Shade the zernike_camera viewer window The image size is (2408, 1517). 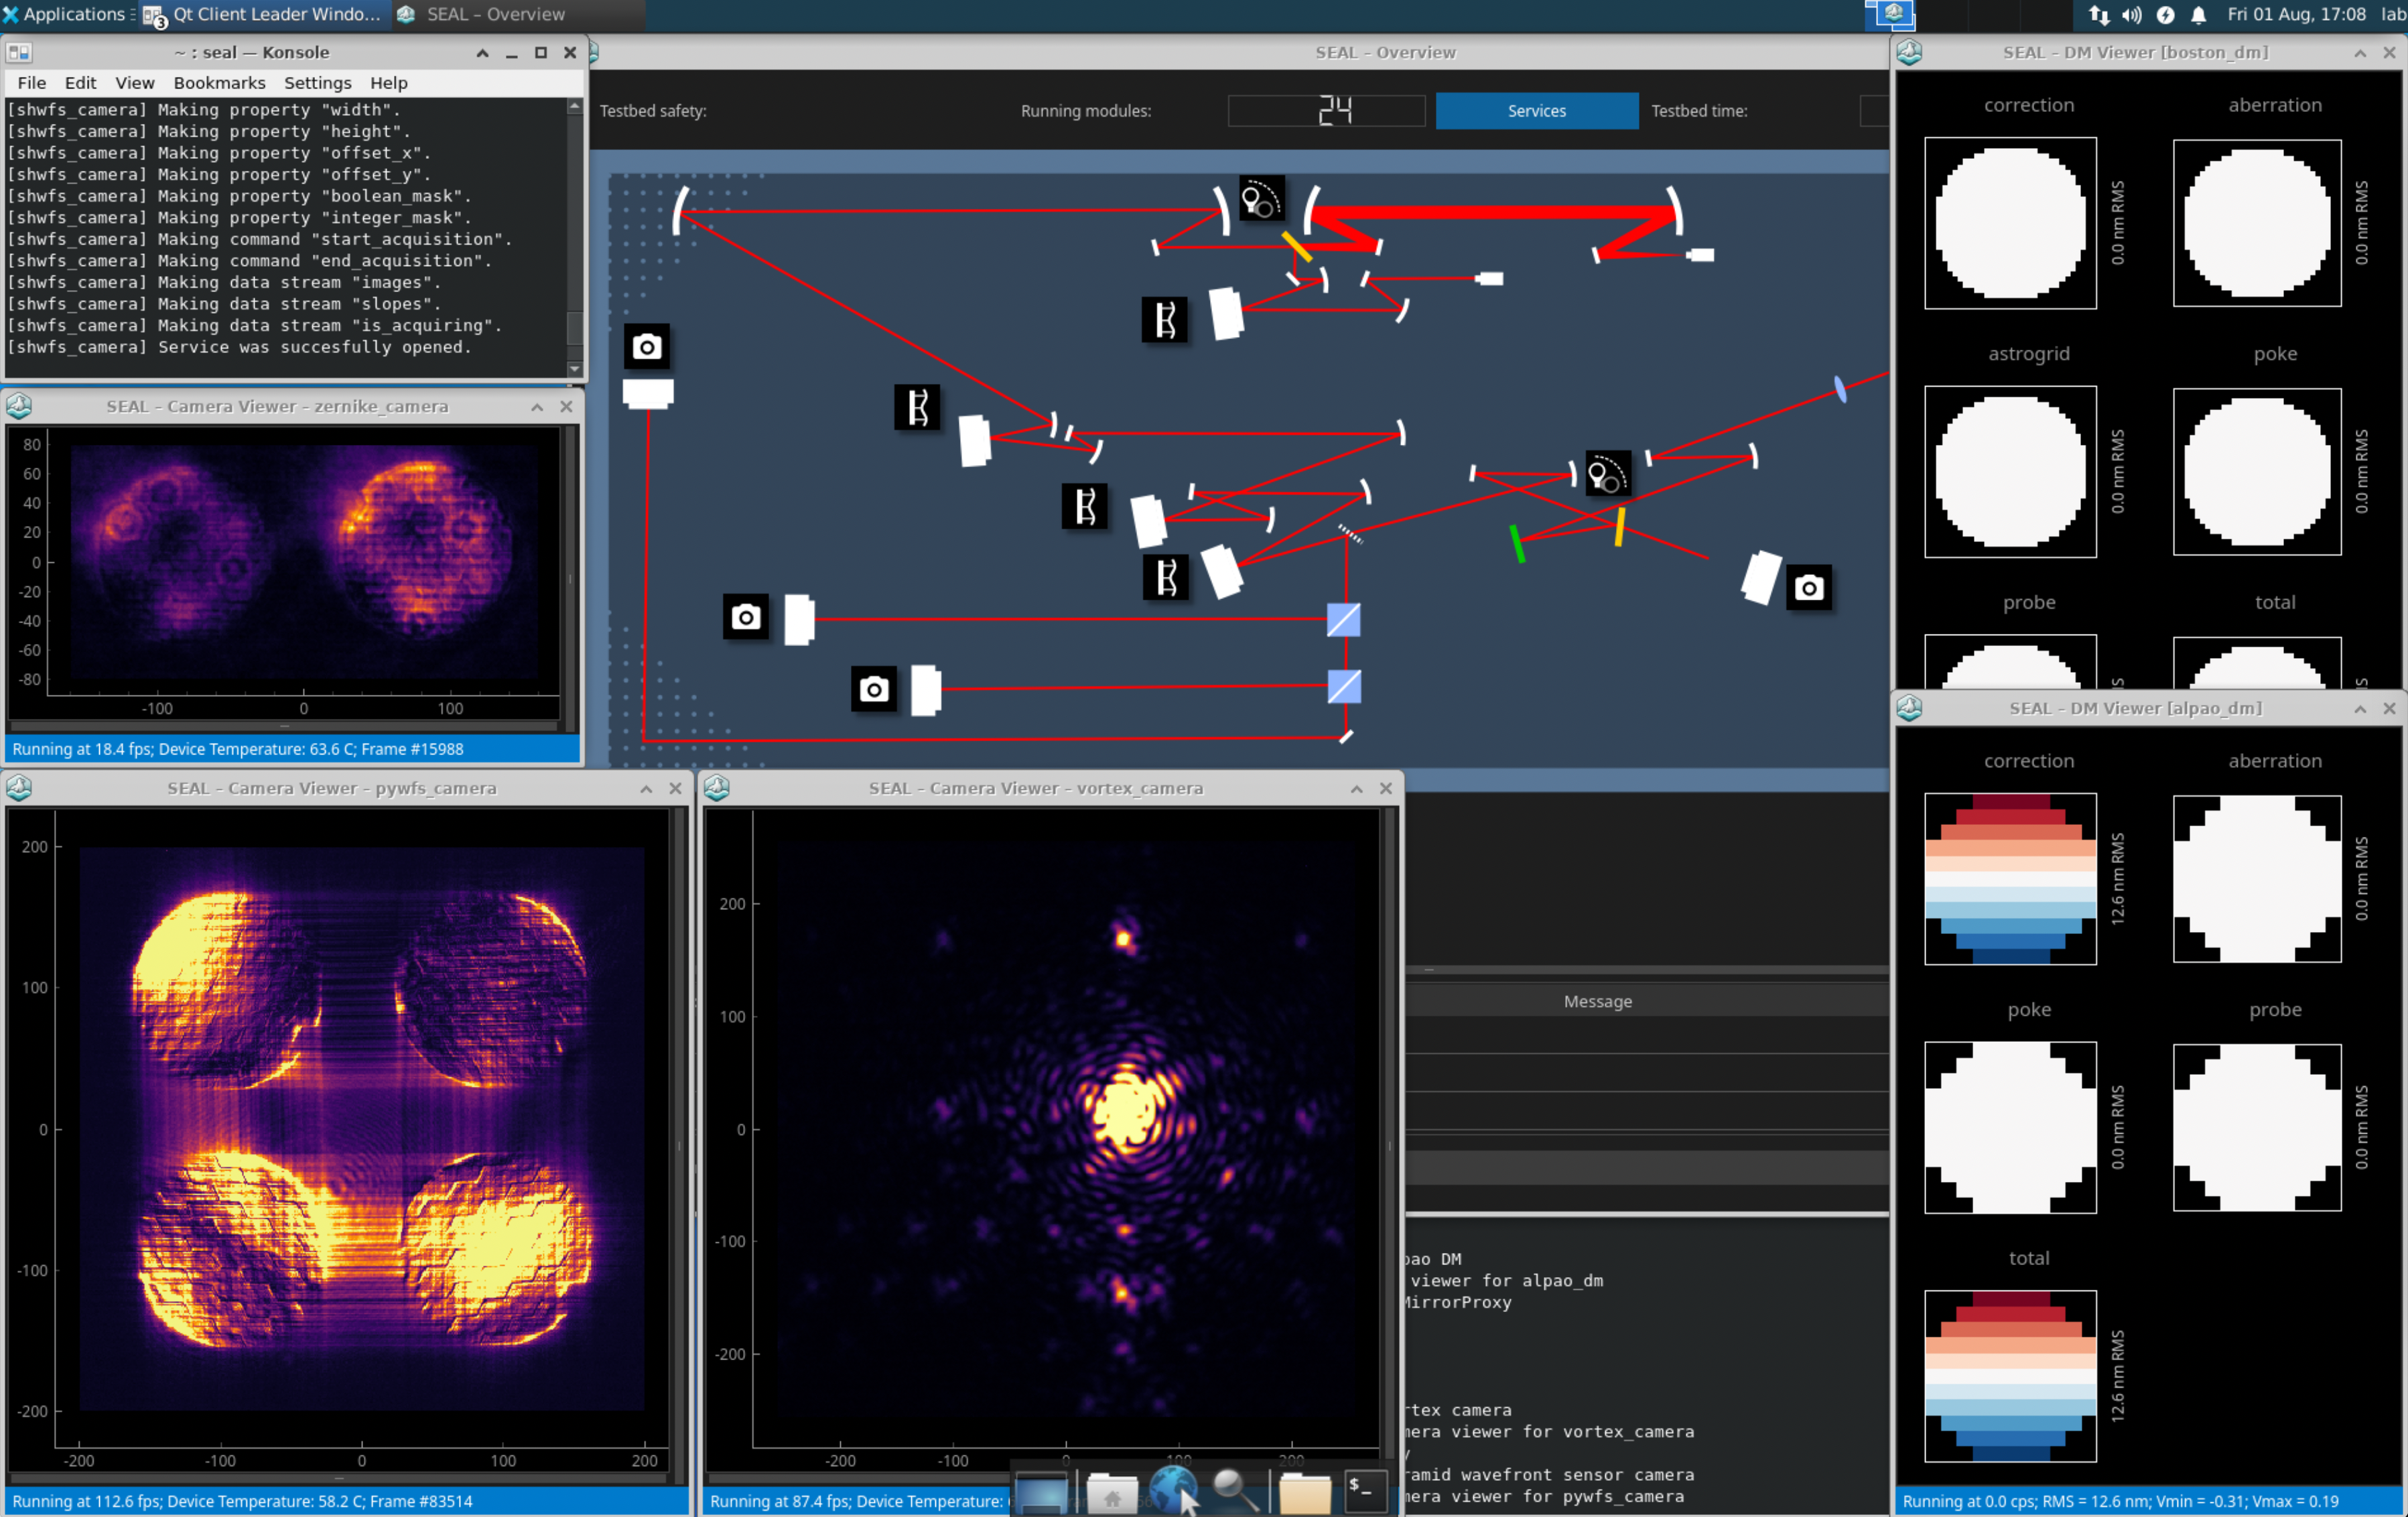point(537,407)
